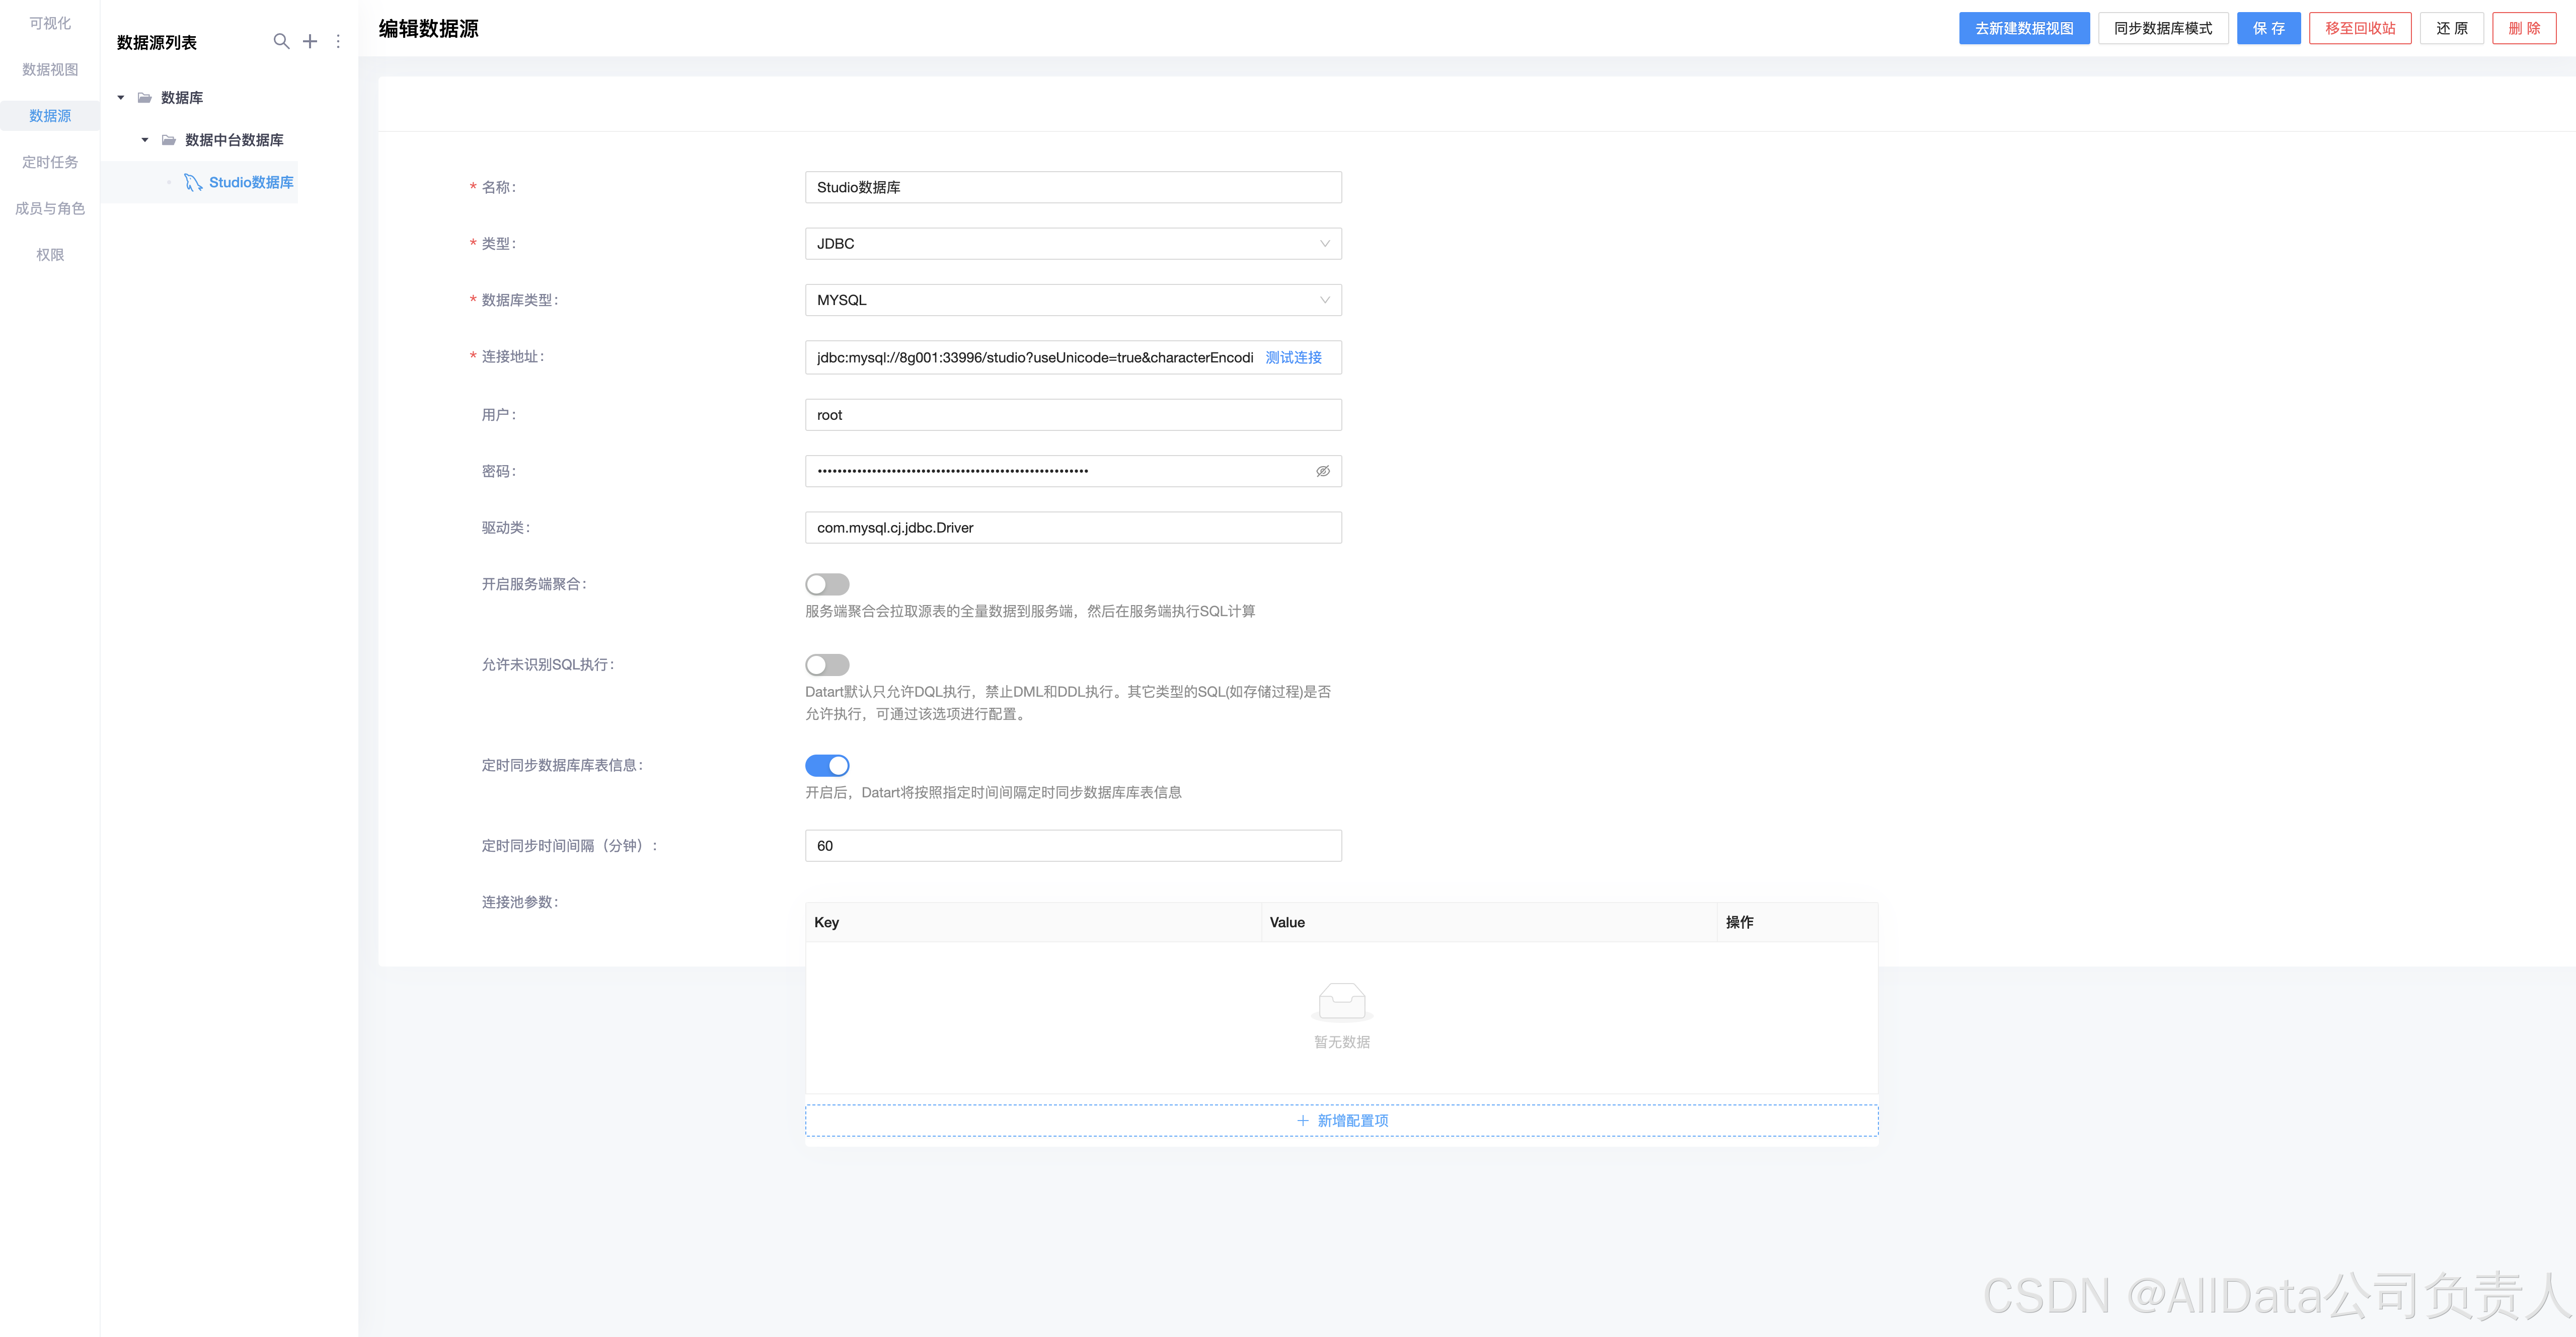Click the search icon in data source list
Image resolution: width=2576 pixels, height=1337 pixels.
point(281,41)
